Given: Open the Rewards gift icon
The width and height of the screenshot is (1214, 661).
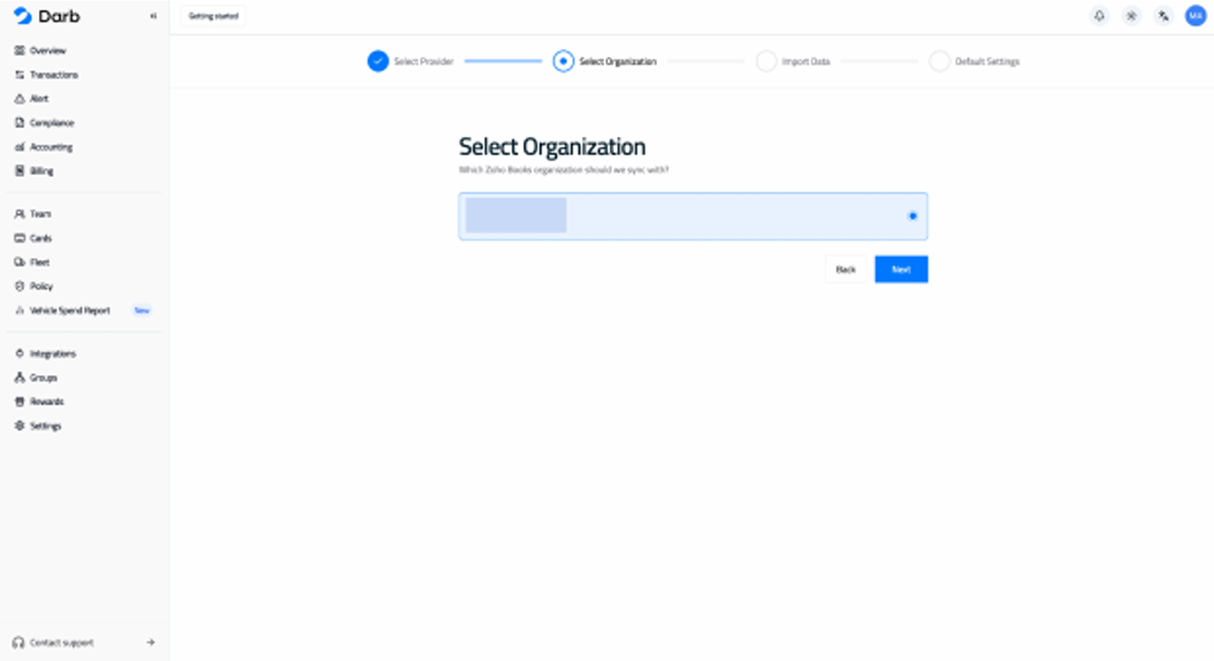Looking at the screenshot, I should (20, 402).
